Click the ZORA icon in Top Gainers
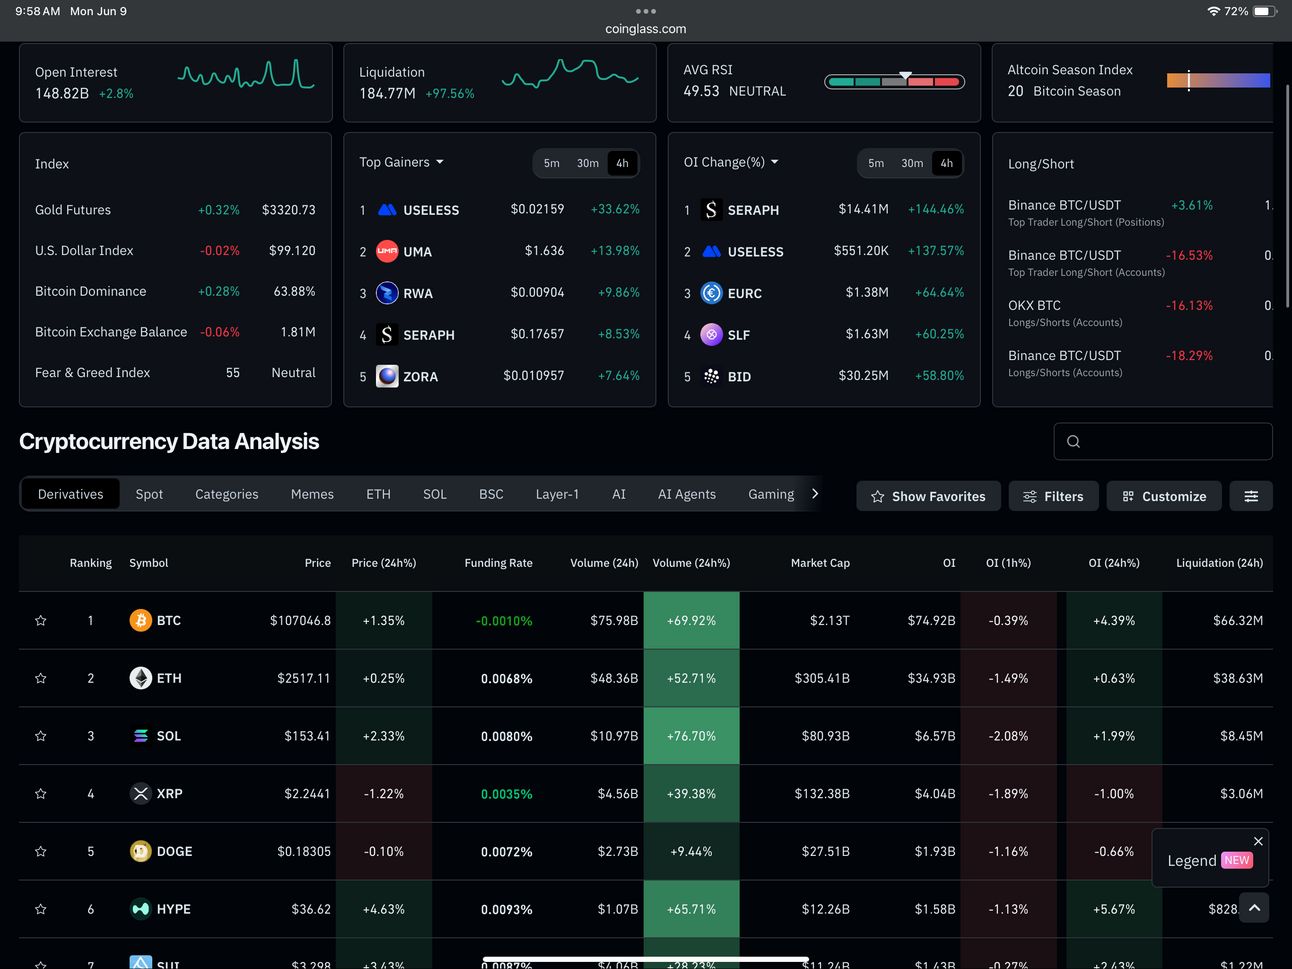Image resolution: width=1292 pixels, height=969 pixels. (387, 376)
